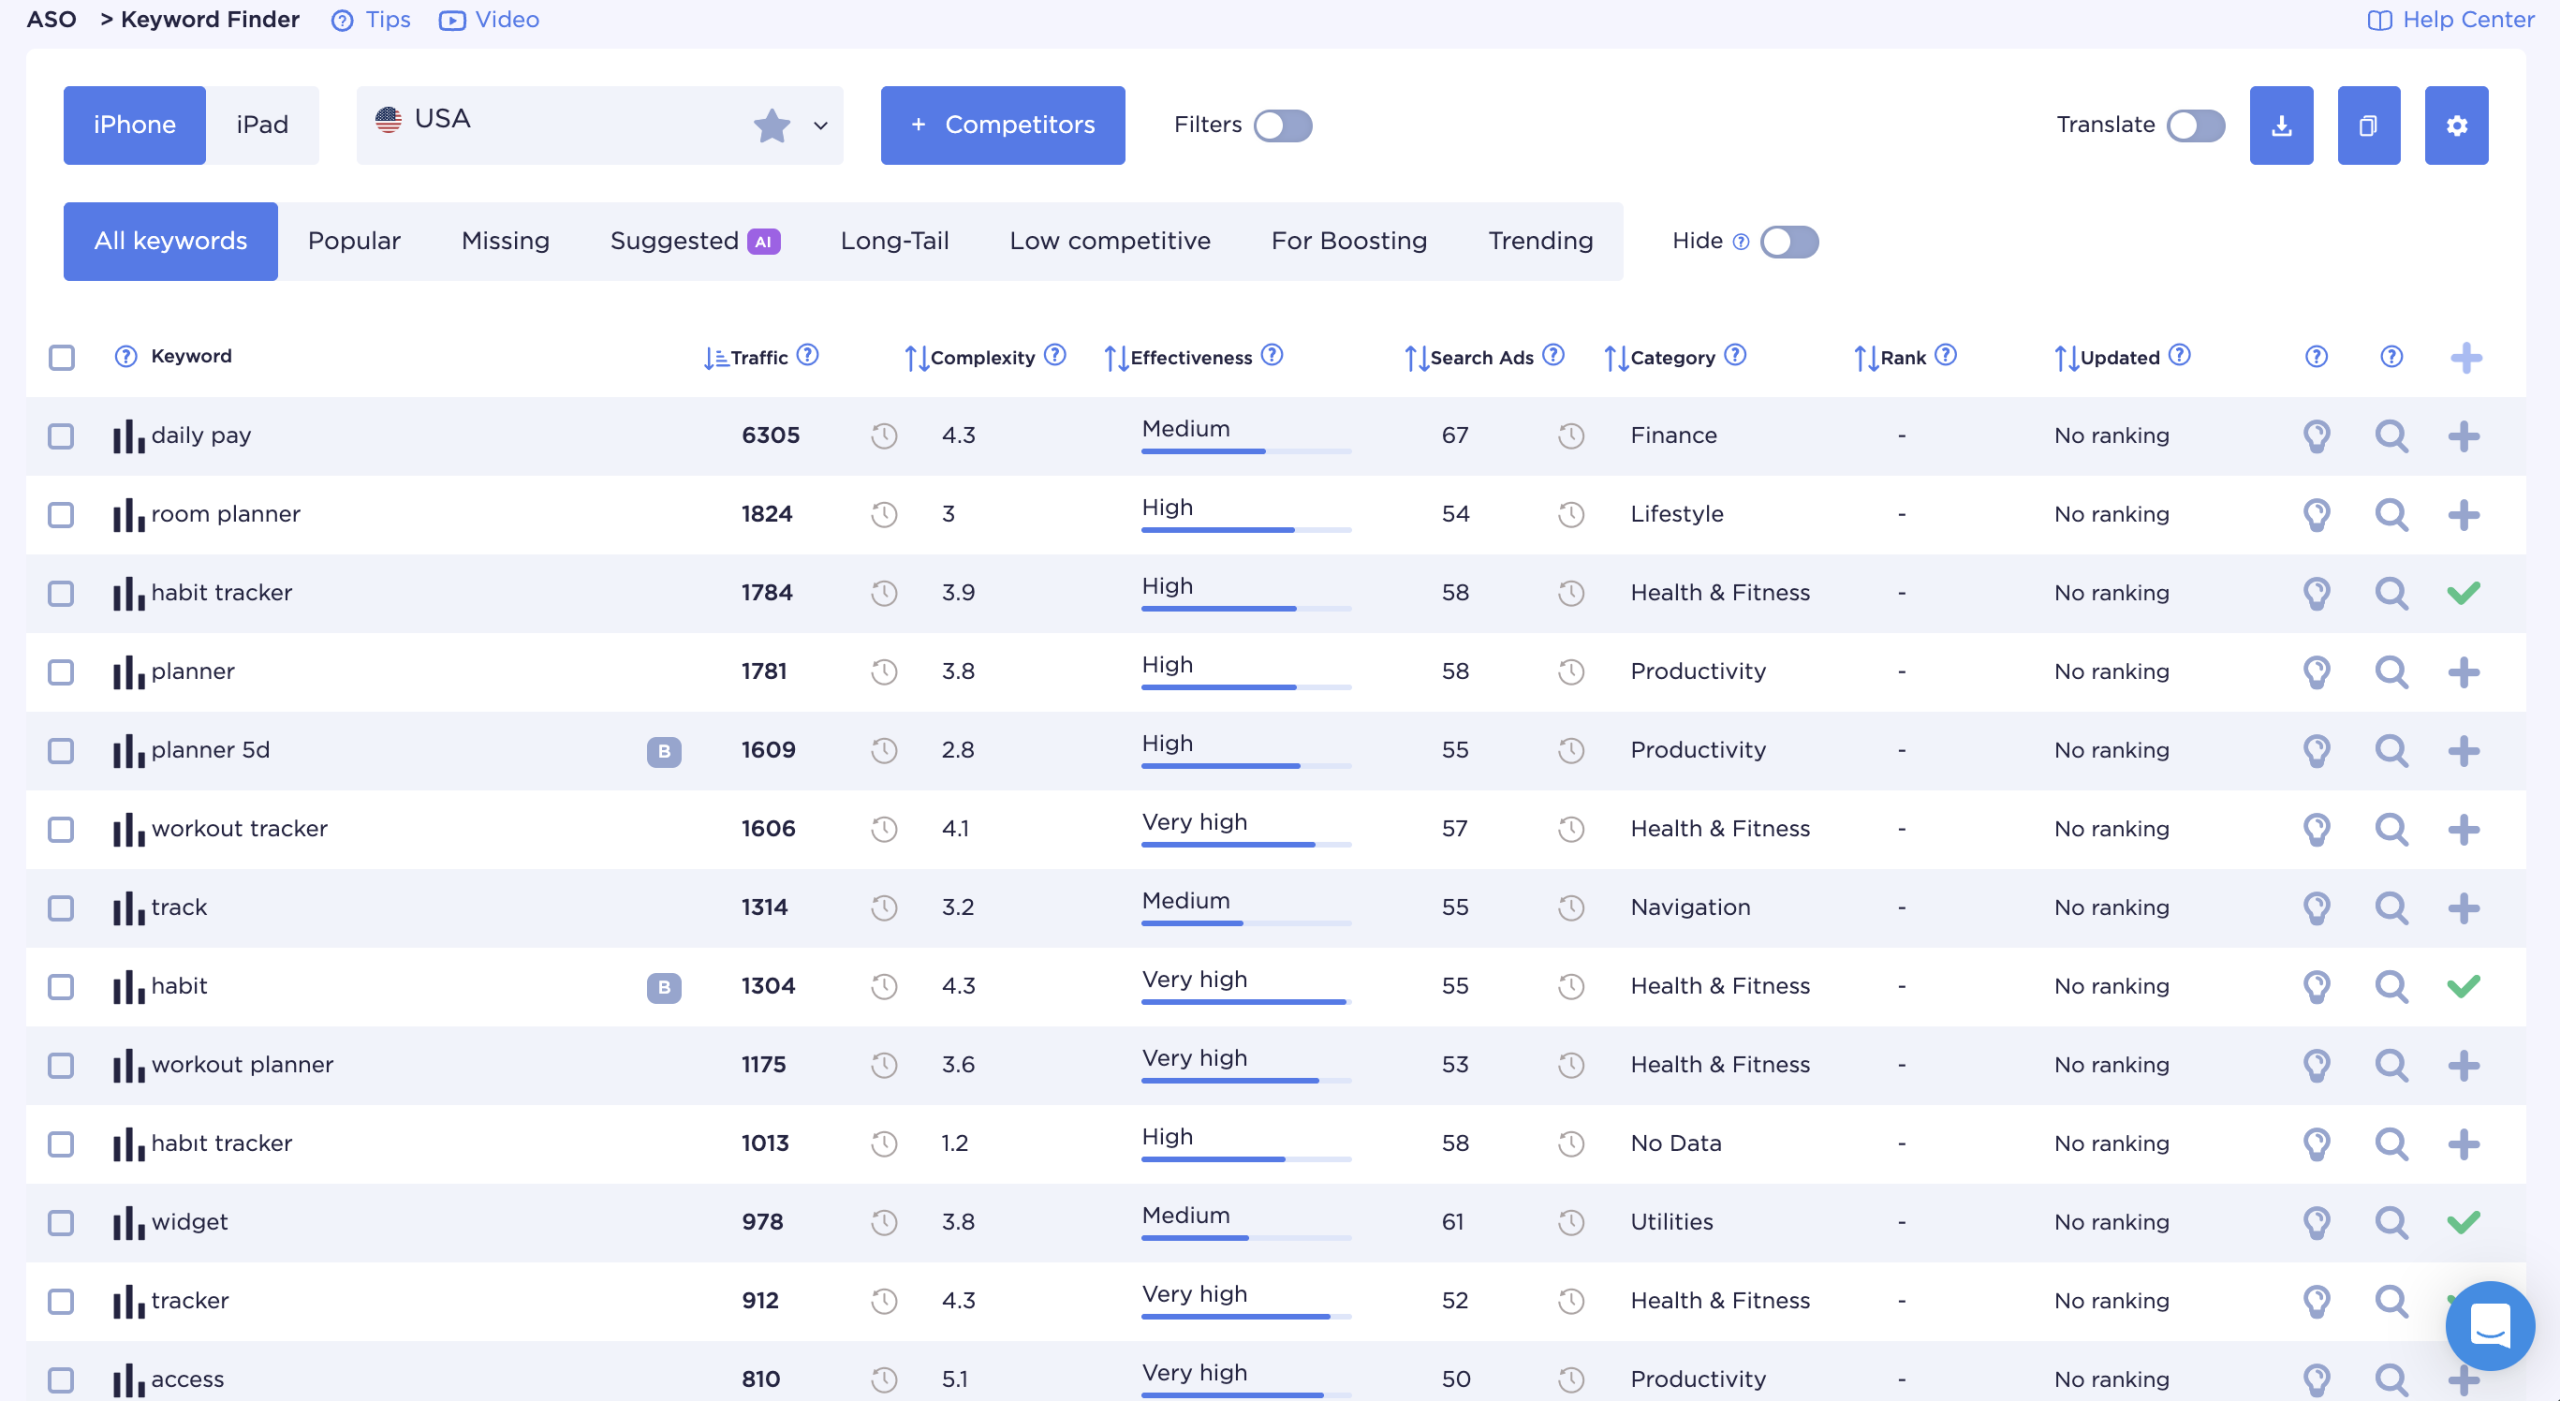
Task: Expand the USA country dropdown chevron
Action: [x=820, y=126]
